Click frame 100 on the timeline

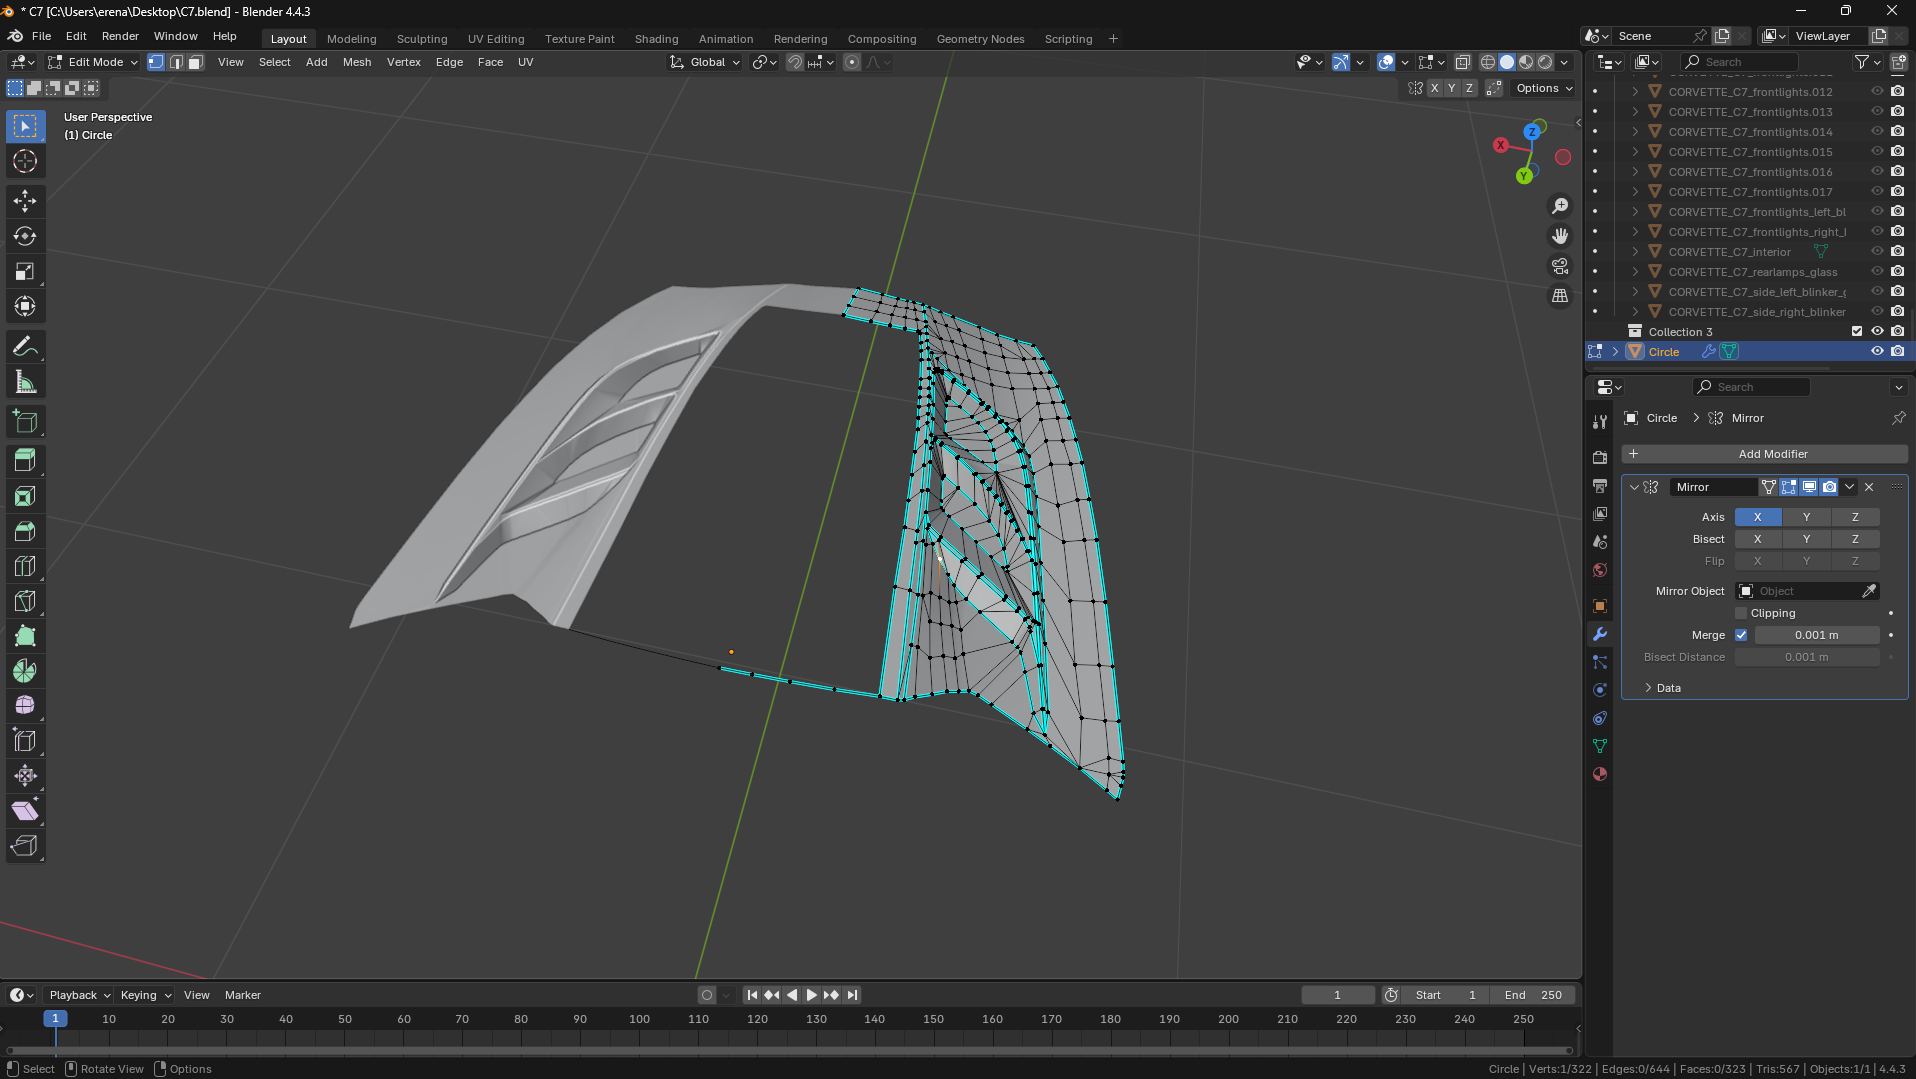639,1019
